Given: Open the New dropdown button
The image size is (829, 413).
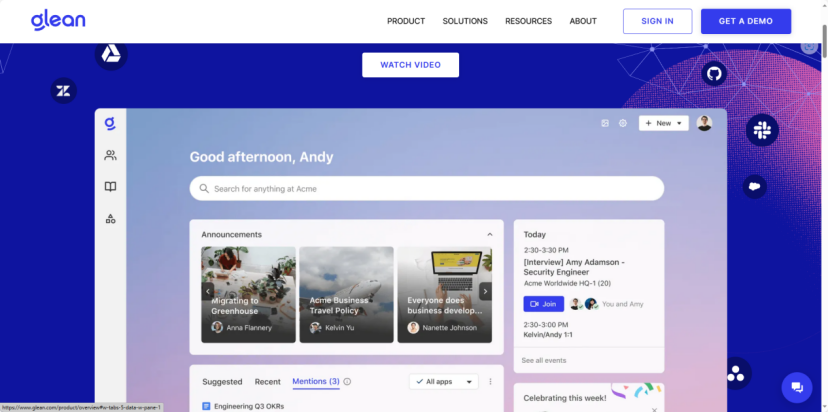Looking at the screenshot, I should (664, 123).
